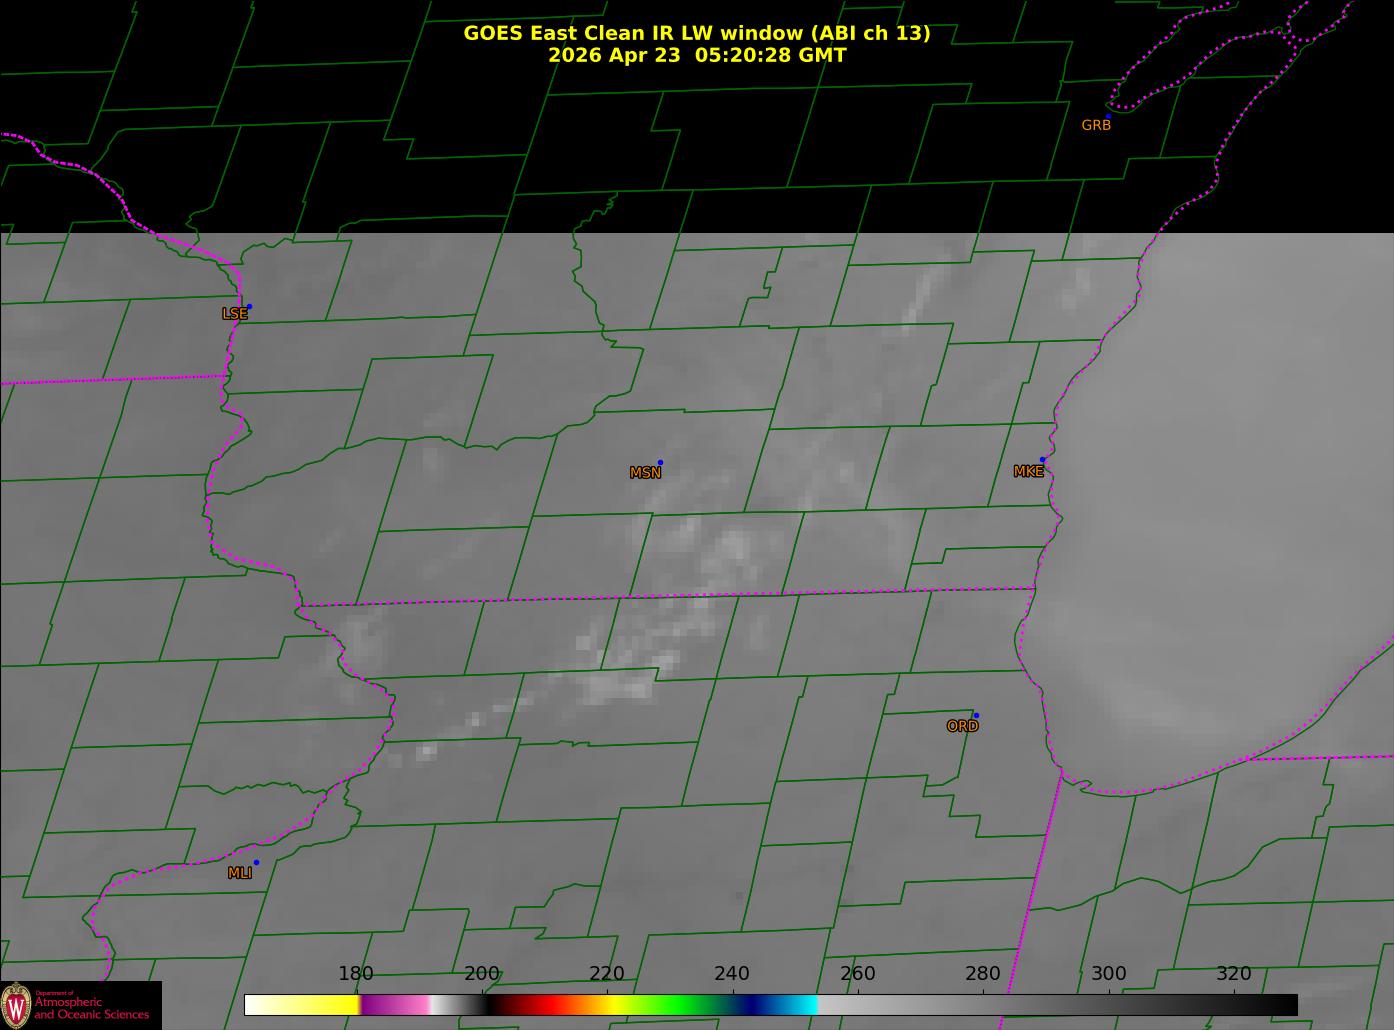
Task: Click the GOES East Clean IR title
Action: pos(697,33)
